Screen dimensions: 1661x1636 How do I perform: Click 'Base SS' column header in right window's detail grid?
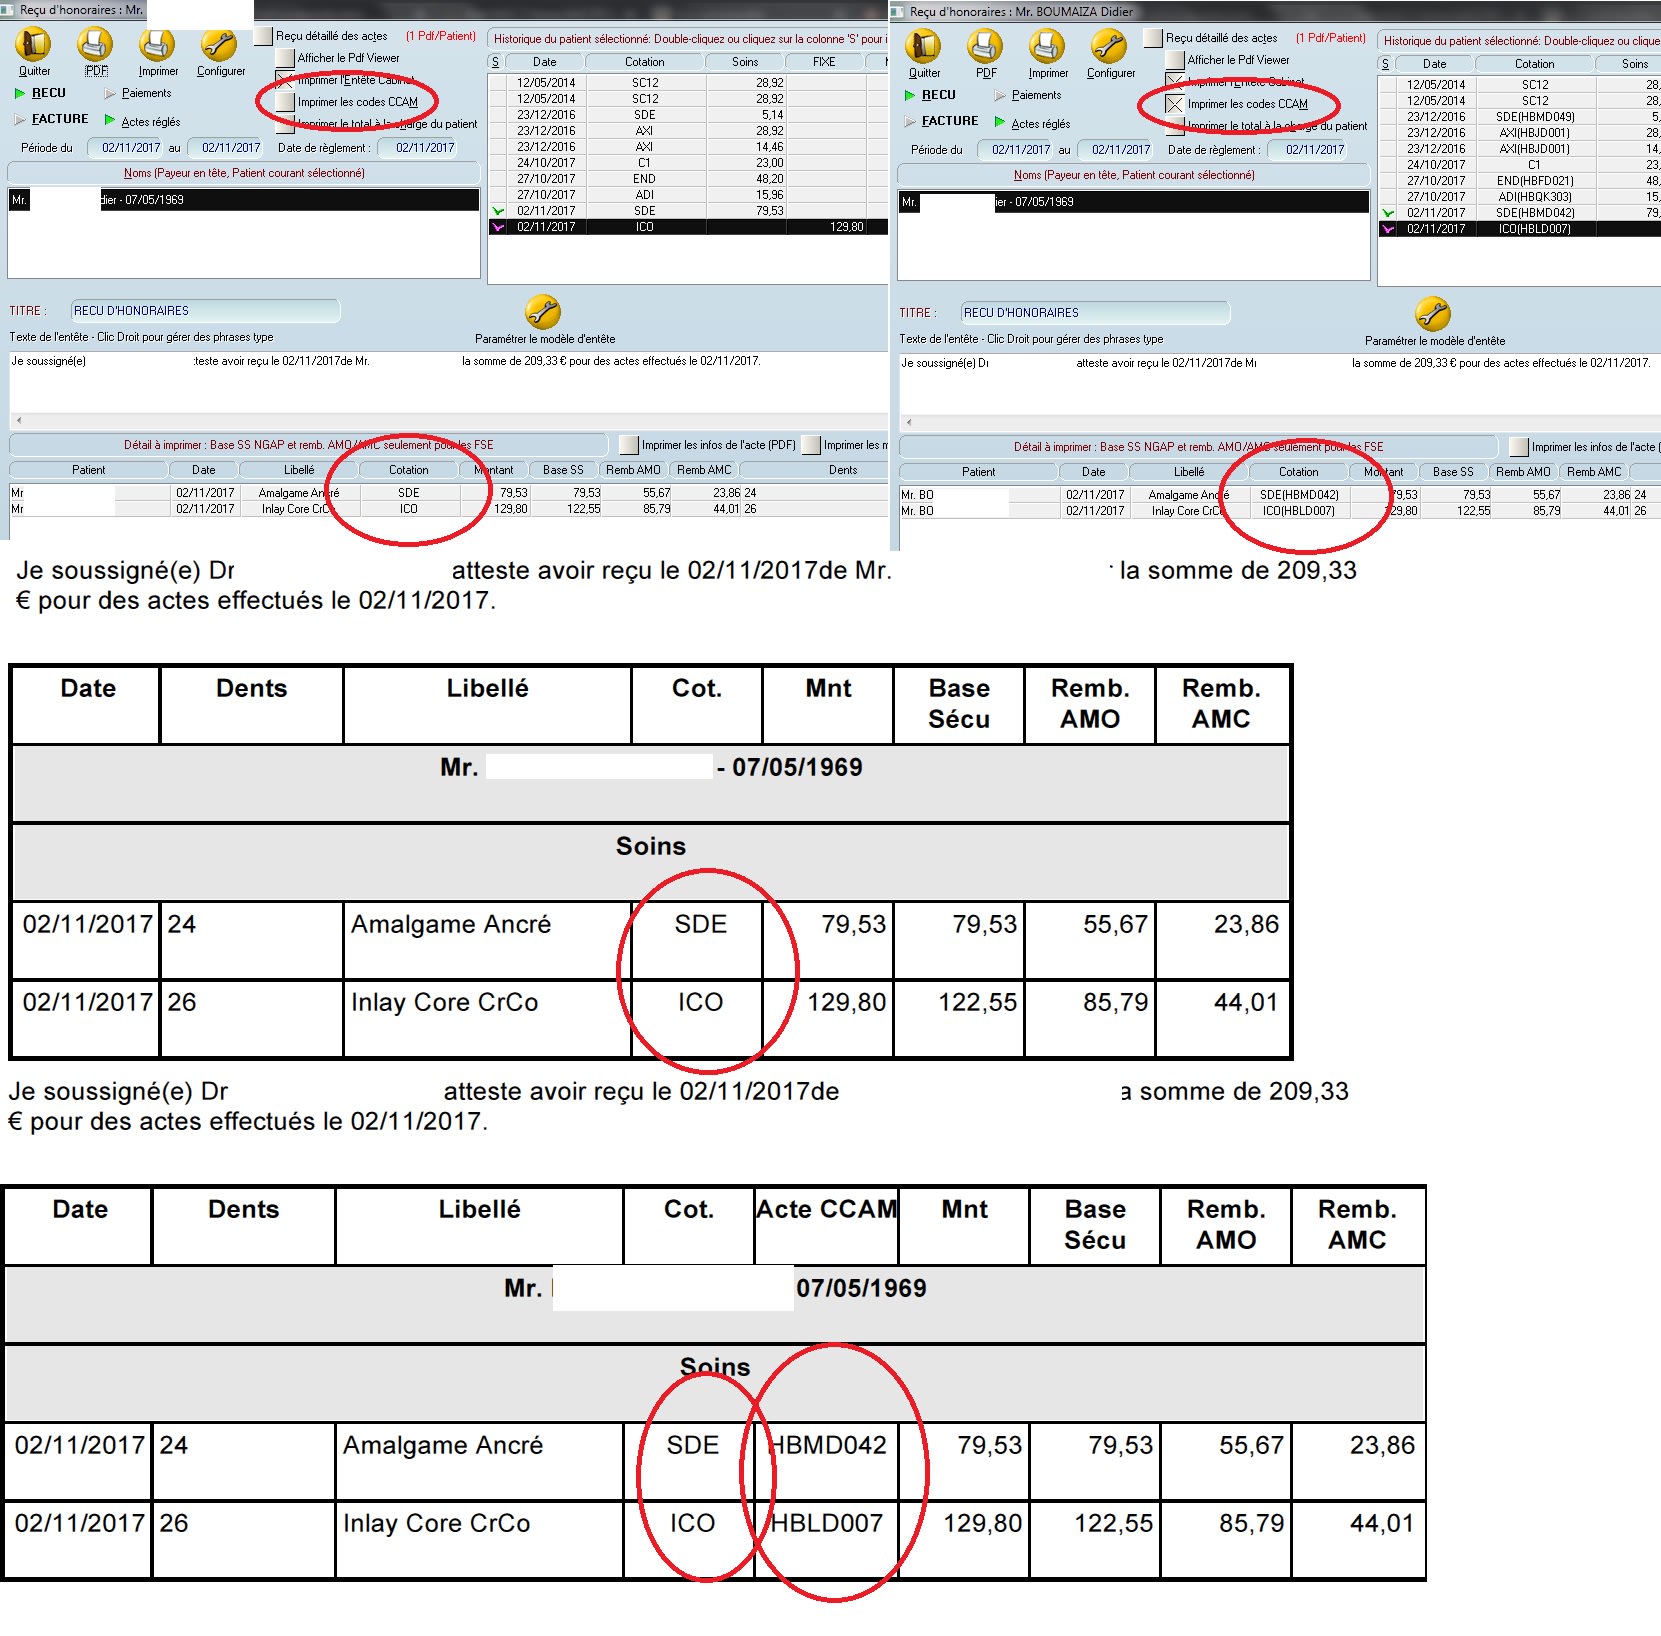tap(1452, 472)
